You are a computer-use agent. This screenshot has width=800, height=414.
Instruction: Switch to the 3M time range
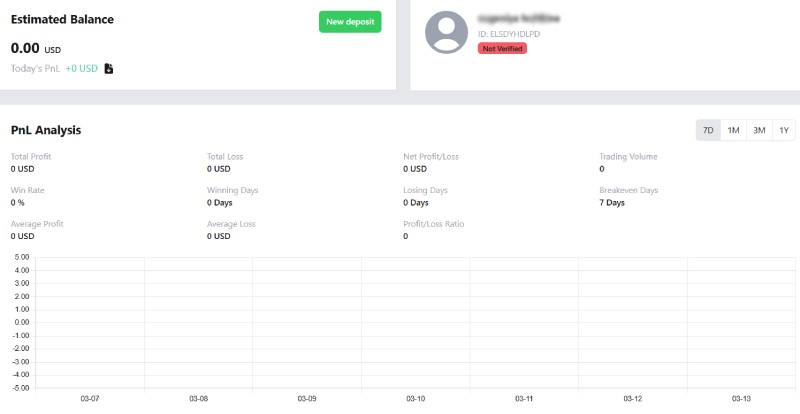point(759,130)
